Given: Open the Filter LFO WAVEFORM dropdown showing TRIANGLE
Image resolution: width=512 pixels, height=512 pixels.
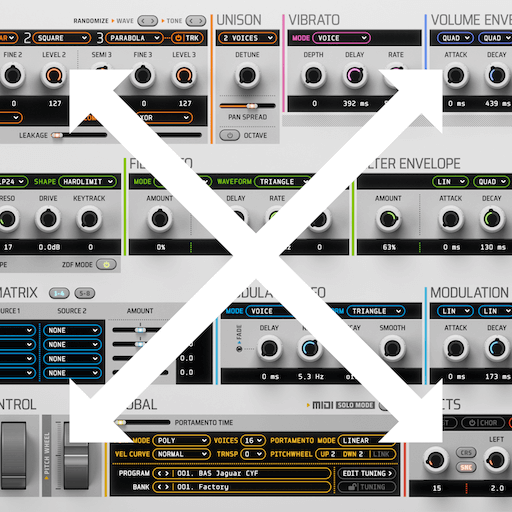Looking at the screenshot, I should click(283, 182).
